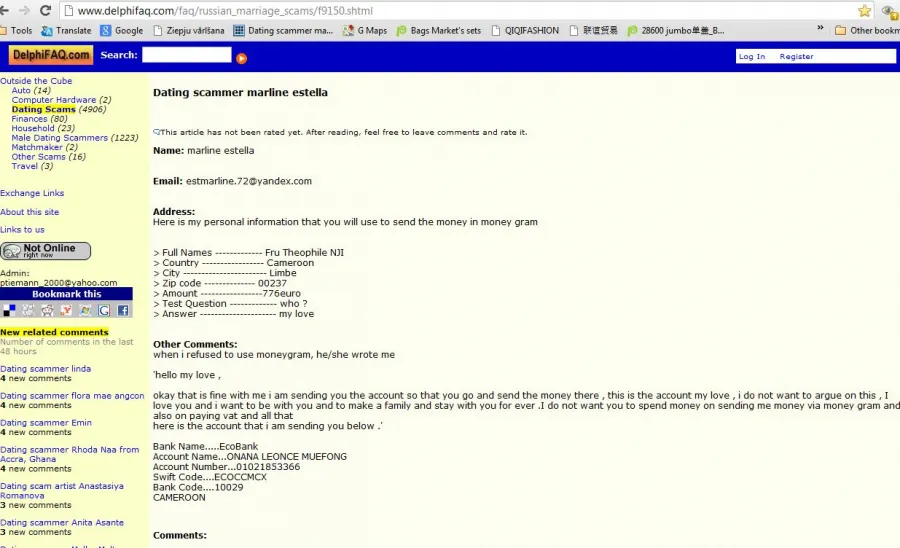Screen dimensions: 900x548
Task: Open the Exchange Links page
Action: click(32, 193)
